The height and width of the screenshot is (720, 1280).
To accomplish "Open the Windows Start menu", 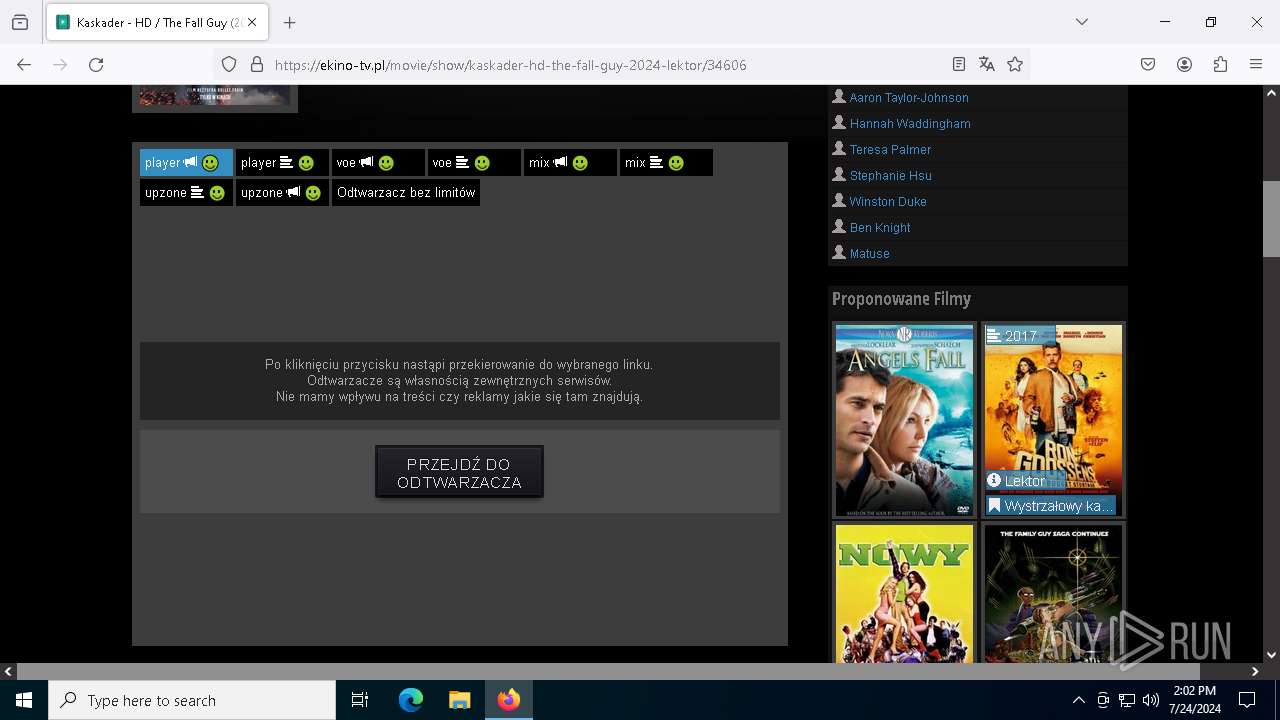I will click(x=24, y=700).
